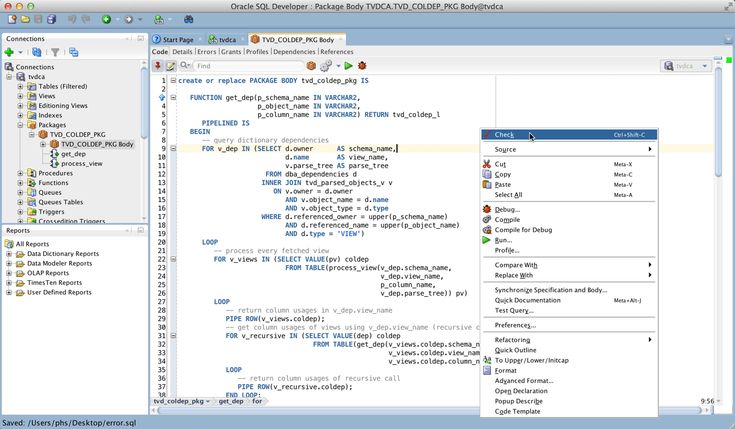
Task: Collapse the FOR loop fold at line 9
Action: point(173,149)
